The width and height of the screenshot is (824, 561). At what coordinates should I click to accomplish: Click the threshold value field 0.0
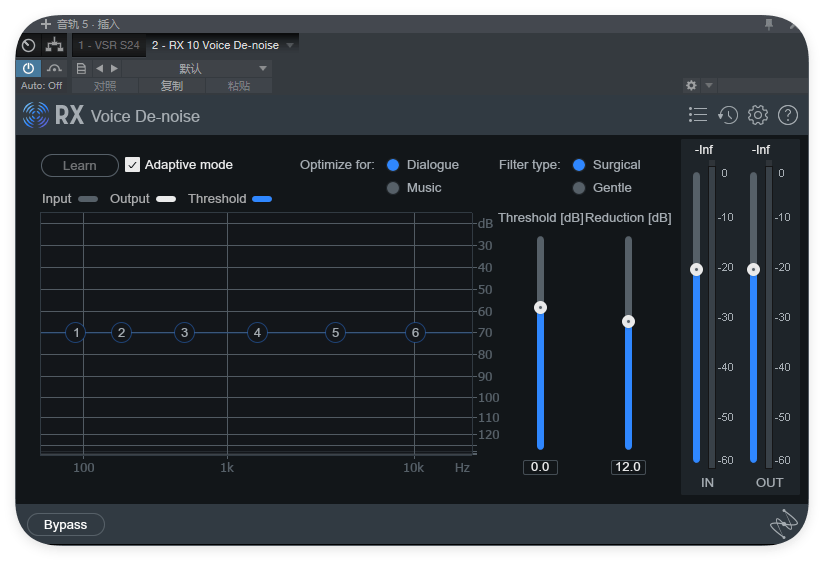pos(540,467)
